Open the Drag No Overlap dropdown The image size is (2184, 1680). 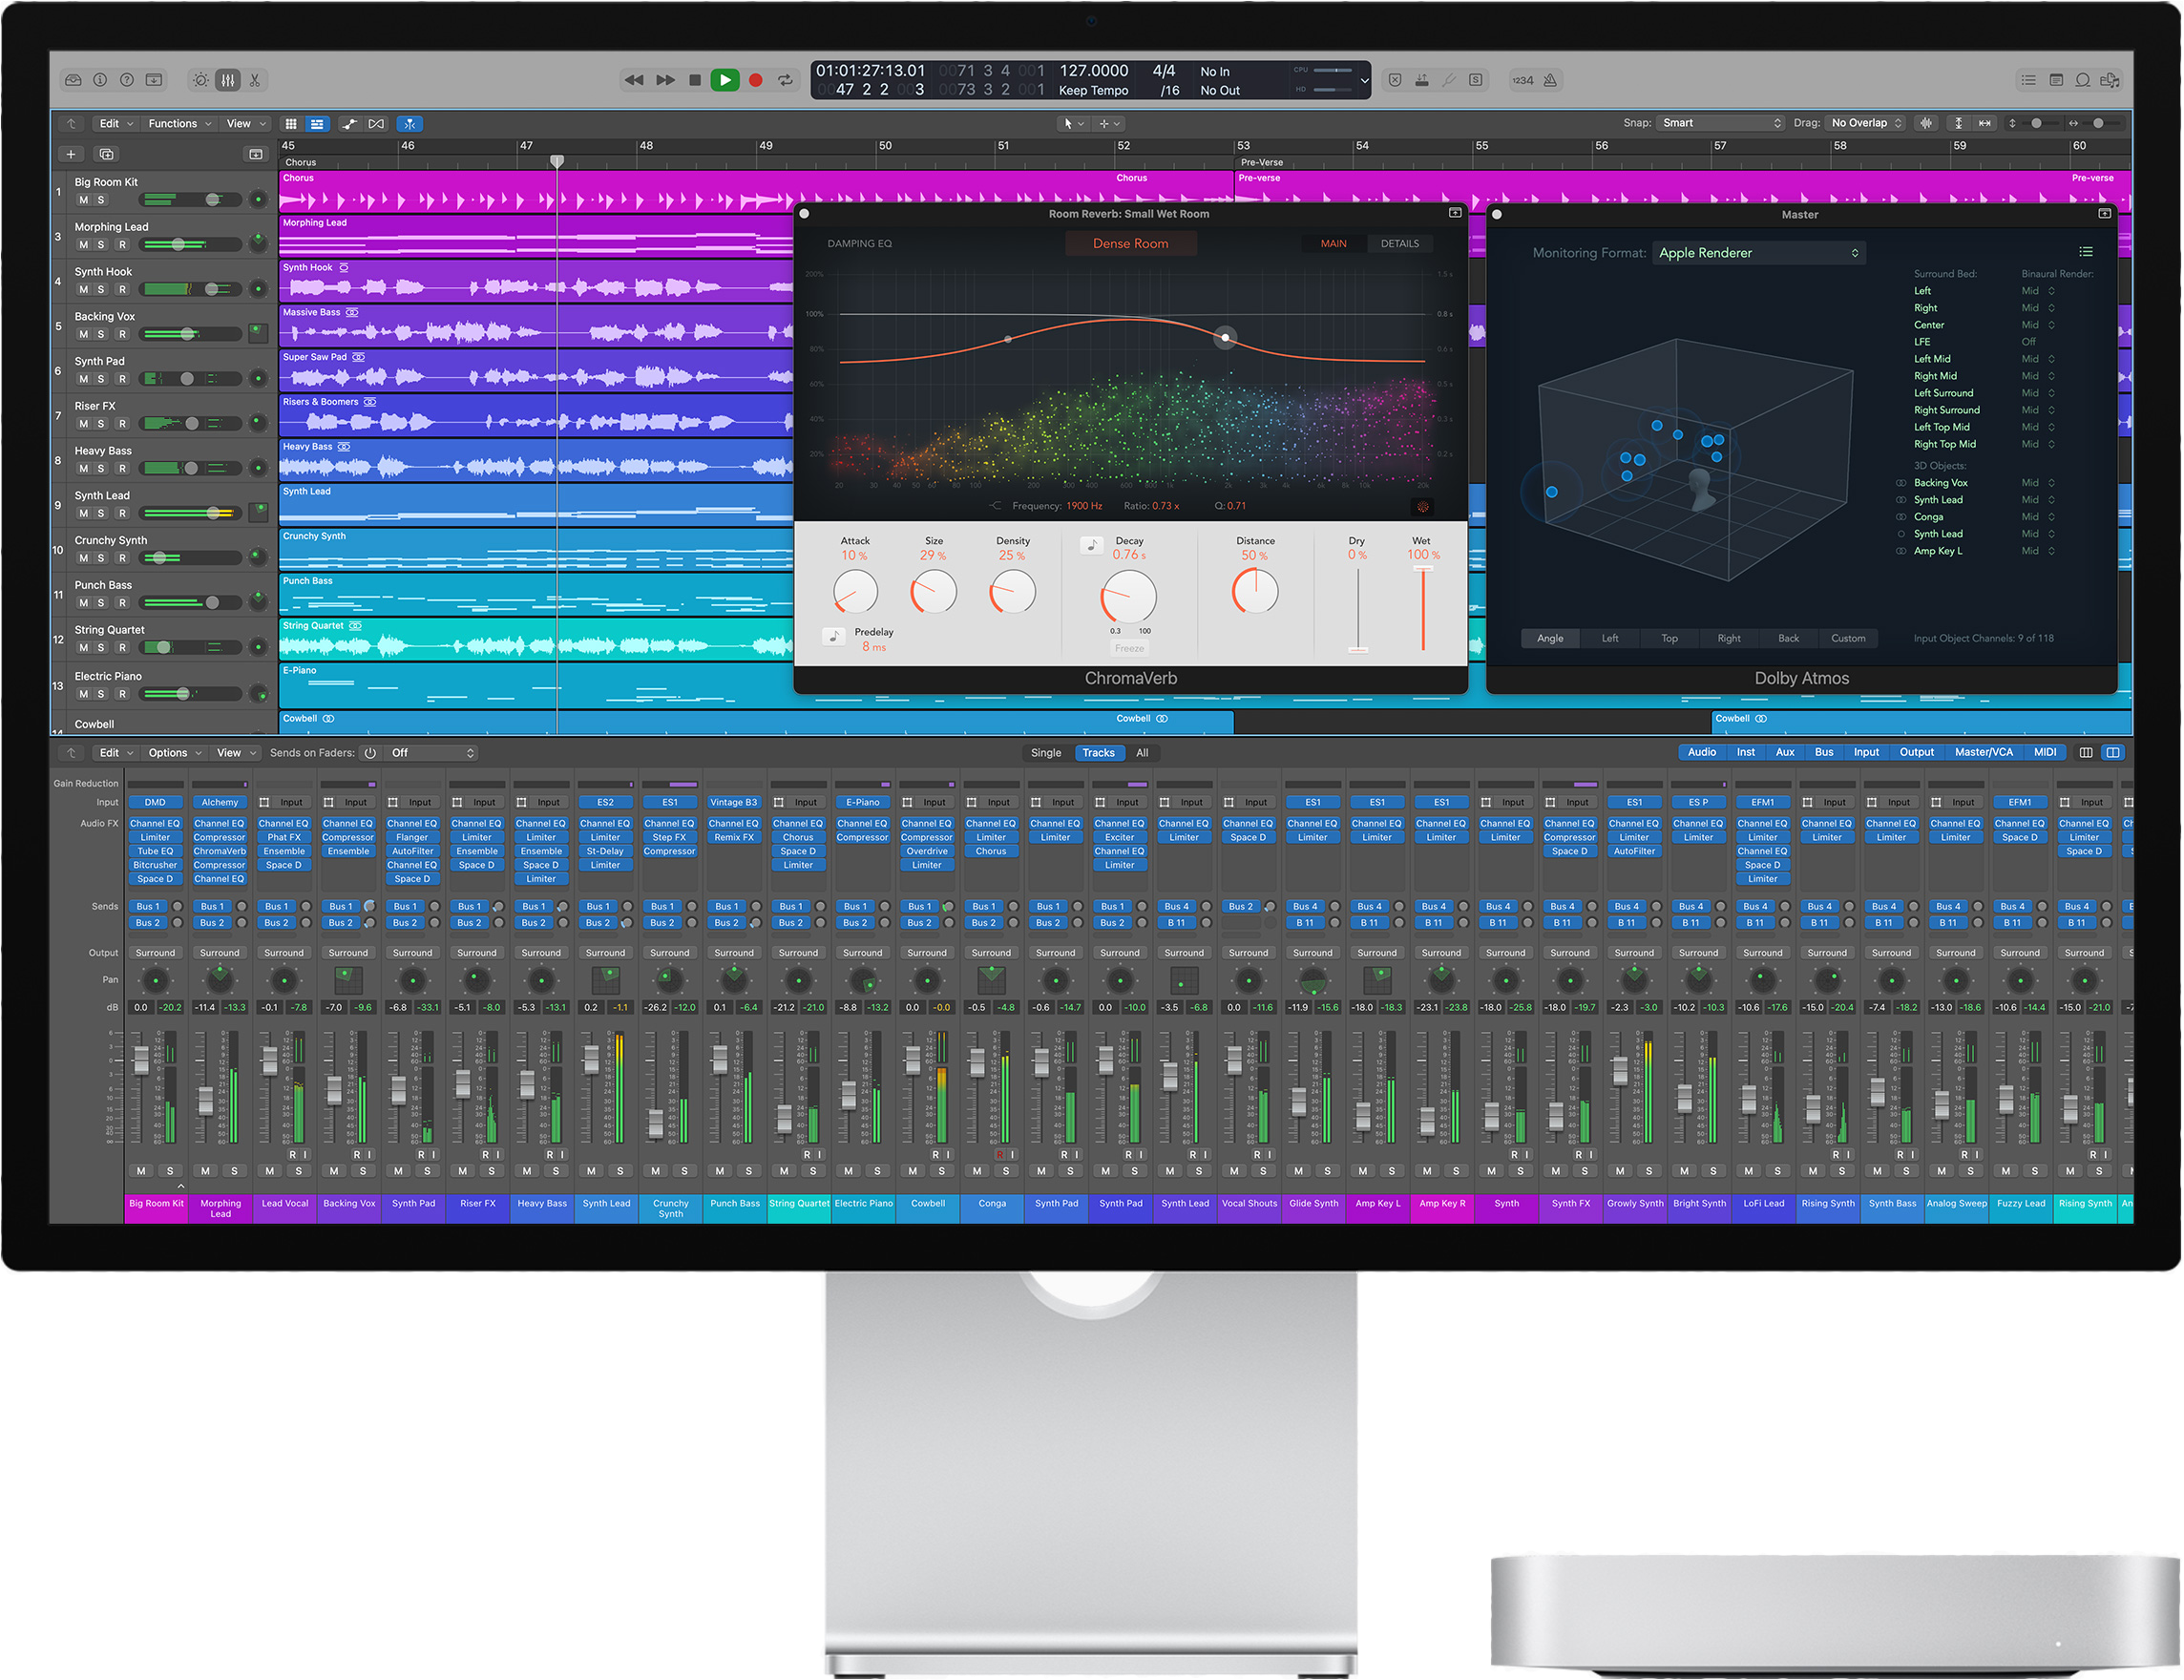(1866, 123)
